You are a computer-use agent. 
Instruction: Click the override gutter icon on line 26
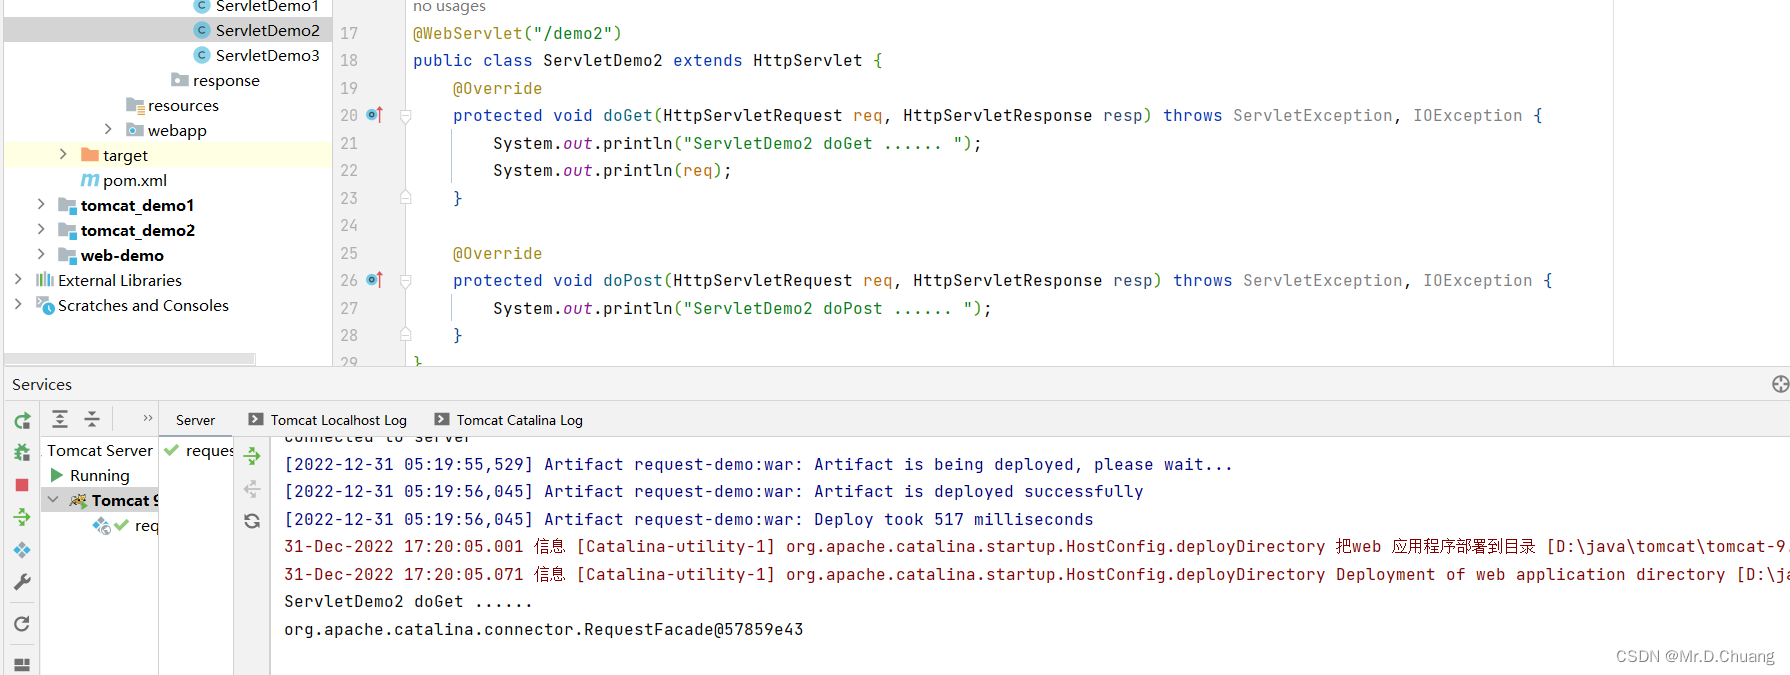(x=375, y=280)
